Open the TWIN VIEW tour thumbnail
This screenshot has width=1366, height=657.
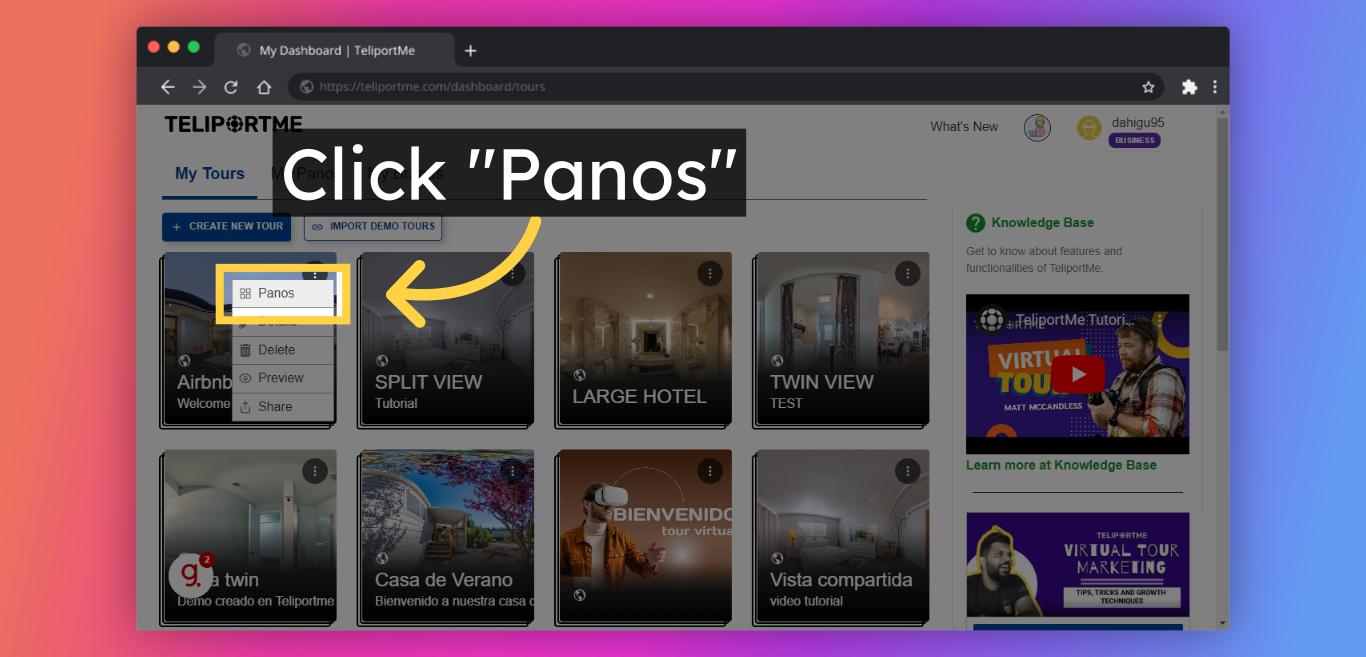point(841,338)
